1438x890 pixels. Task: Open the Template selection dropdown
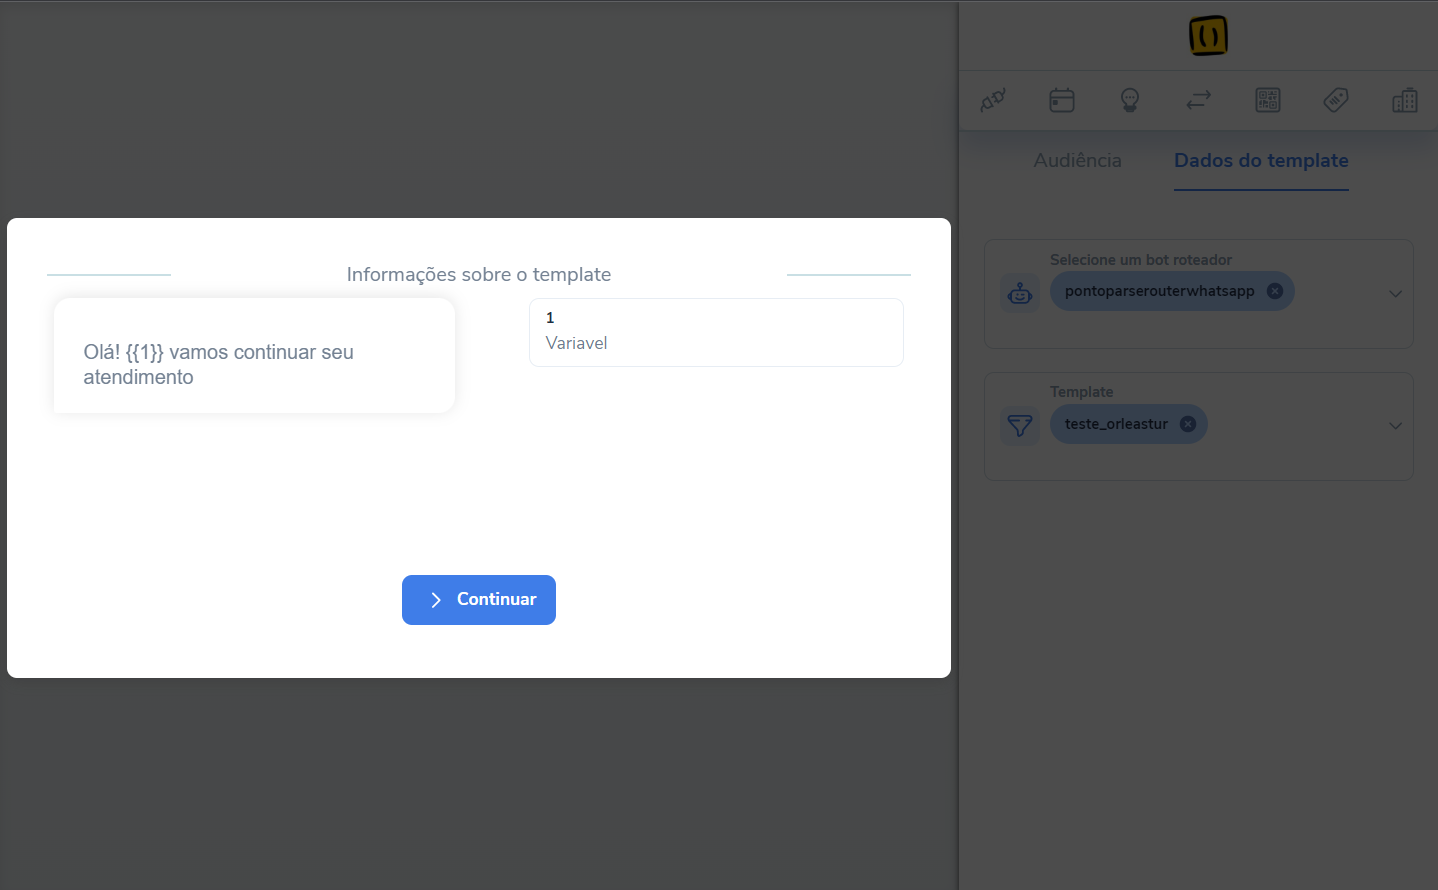[1396, 426]
